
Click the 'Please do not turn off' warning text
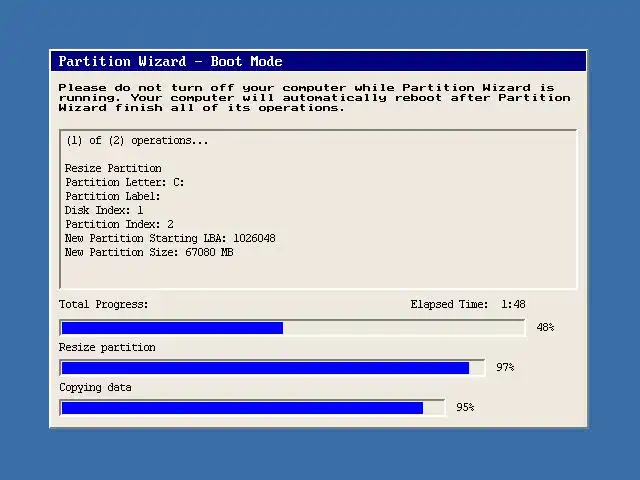(x=314, y=98)
